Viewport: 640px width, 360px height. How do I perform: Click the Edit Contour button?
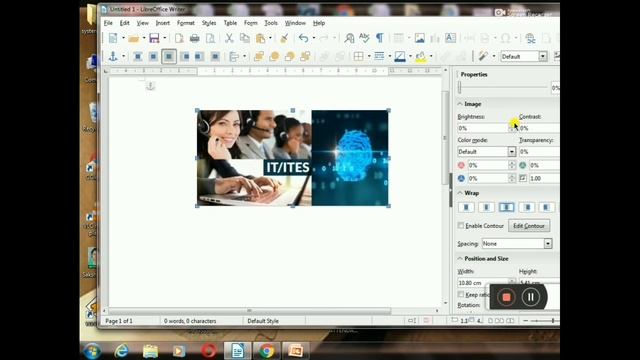[x=529, y=226]
